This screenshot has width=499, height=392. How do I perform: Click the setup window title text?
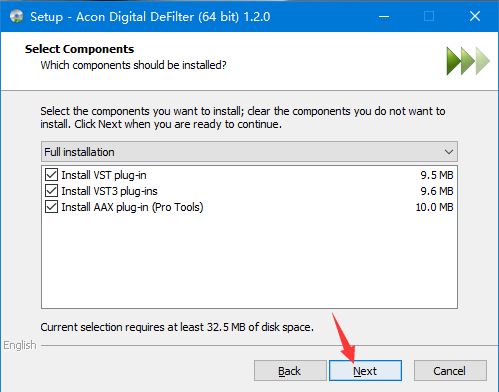[150, 17]
